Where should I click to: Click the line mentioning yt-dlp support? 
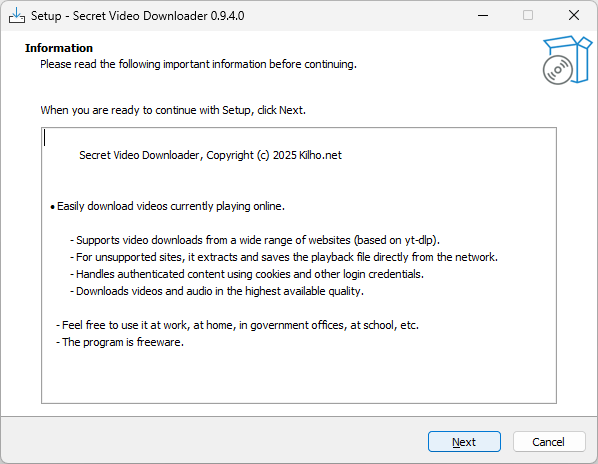coord(255,240)
